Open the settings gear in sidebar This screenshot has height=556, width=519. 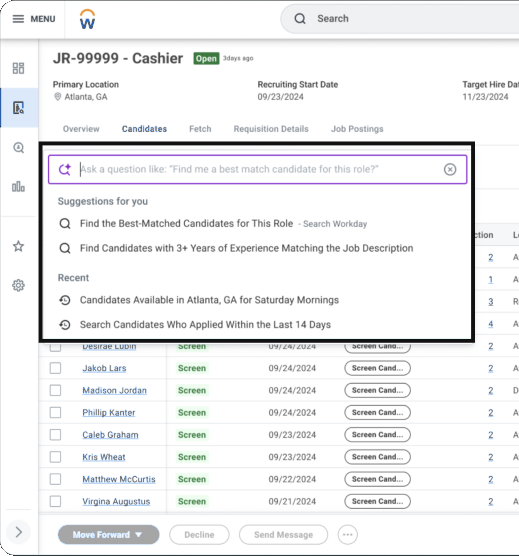point(18,285)
